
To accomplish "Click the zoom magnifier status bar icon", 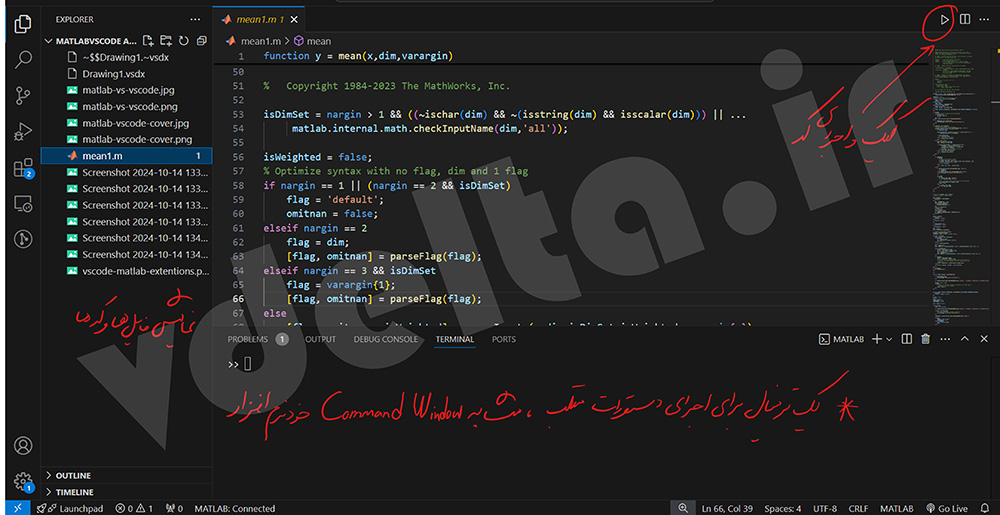I will pos(683,508).
